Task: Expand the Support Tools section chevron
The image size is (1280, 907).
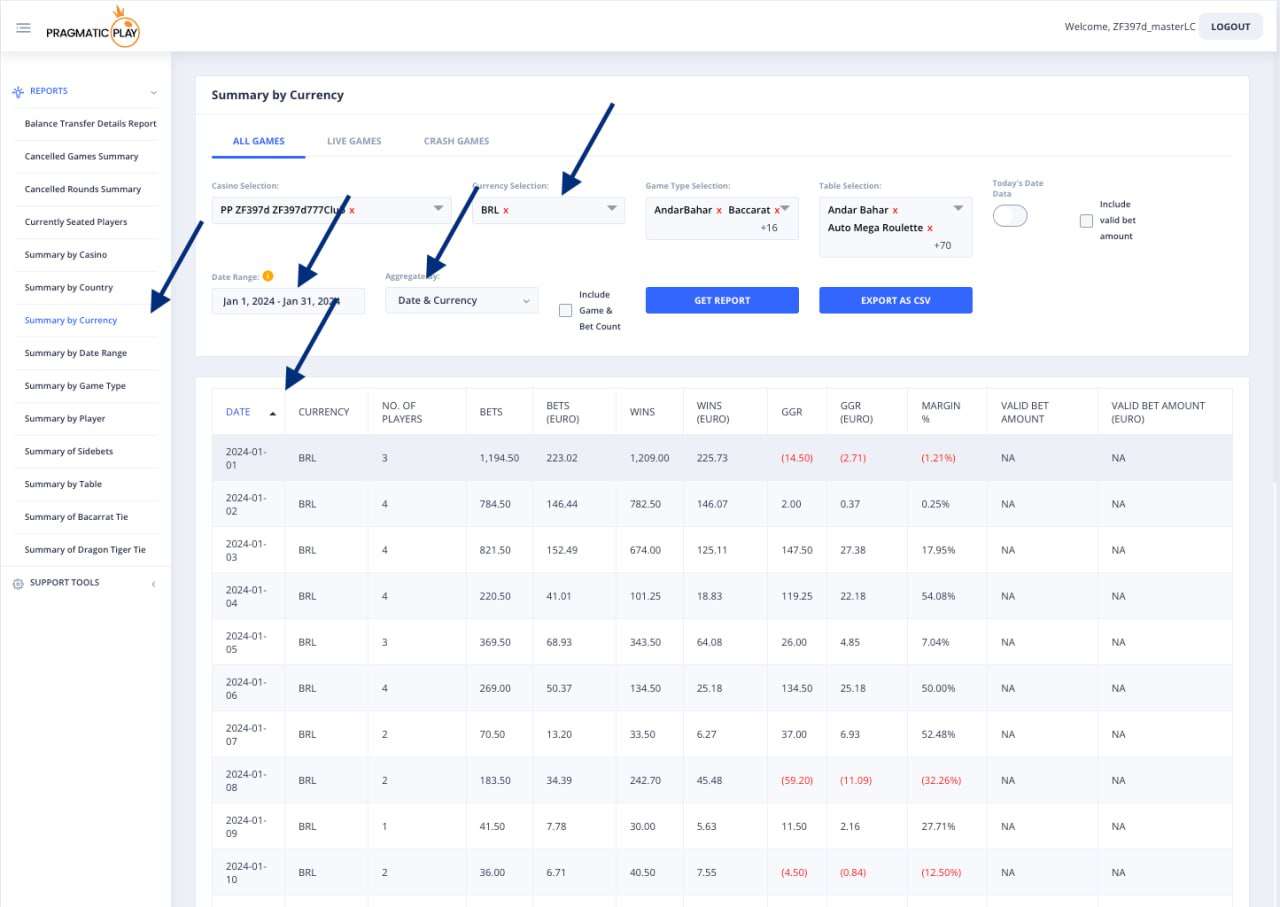Action: (x=153, y=584)
